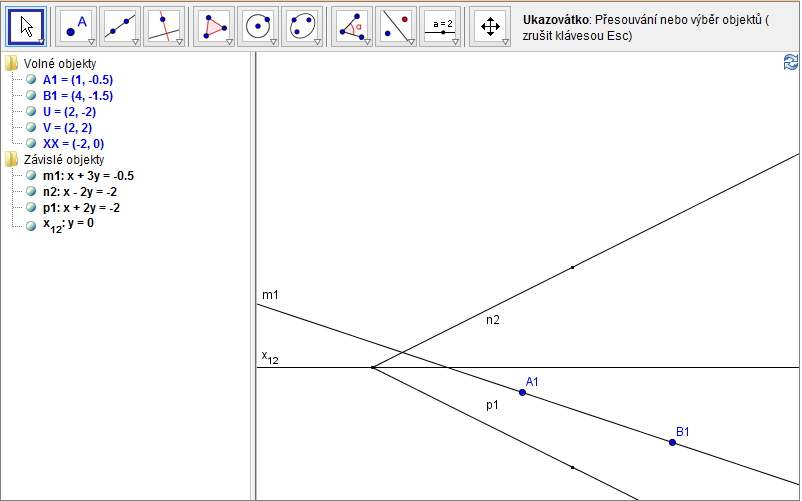Viewport: 802px width, 501px height.
Task: Click the p1 line label
Action: [492, 405]
